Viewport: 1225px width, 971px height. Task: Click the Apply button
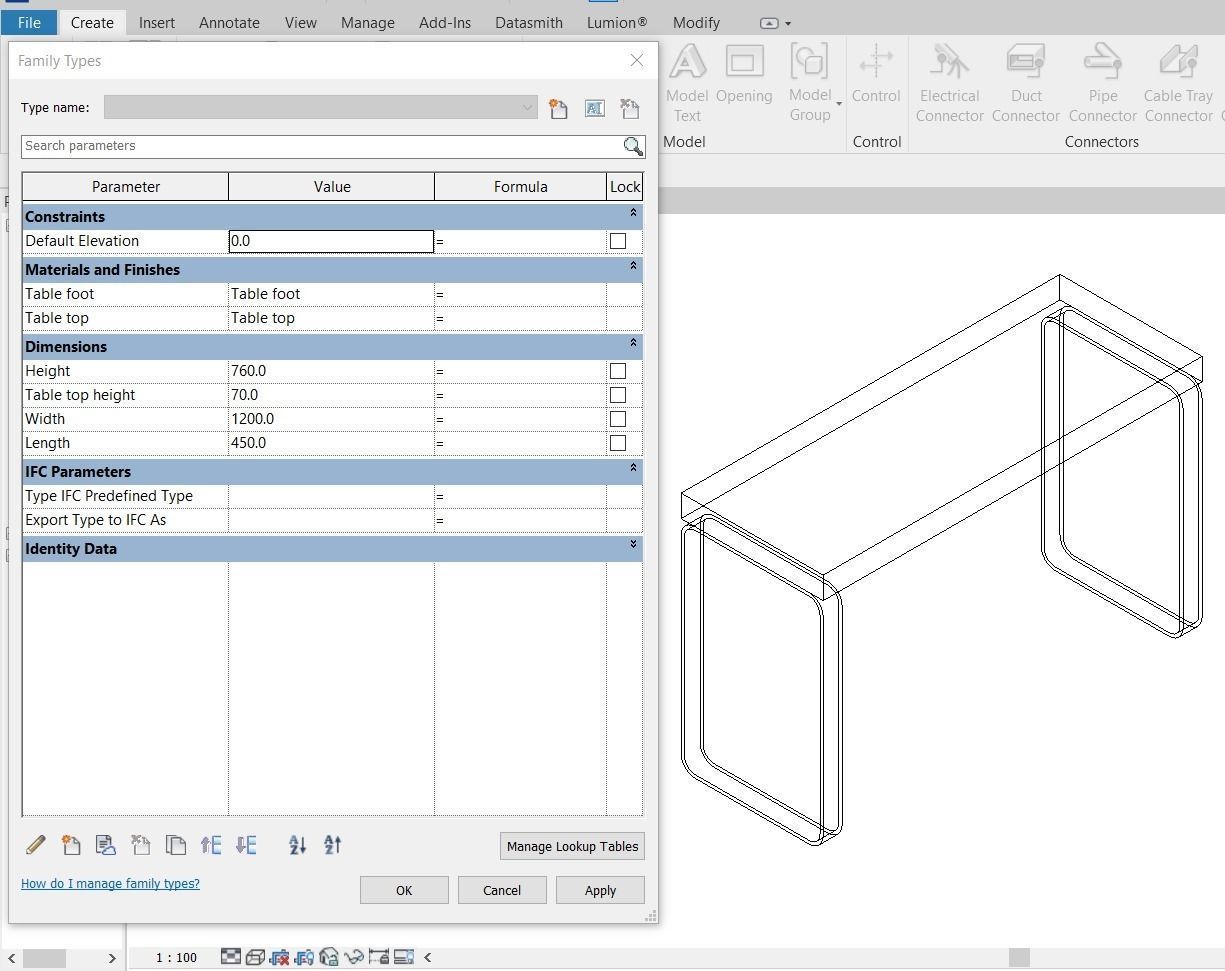(600, 890)
